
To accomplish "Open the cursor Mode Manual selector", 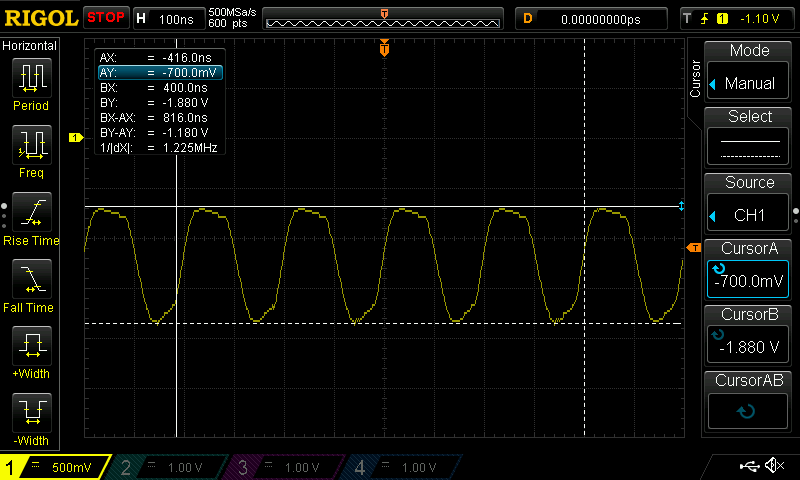I will pos(749,71).
